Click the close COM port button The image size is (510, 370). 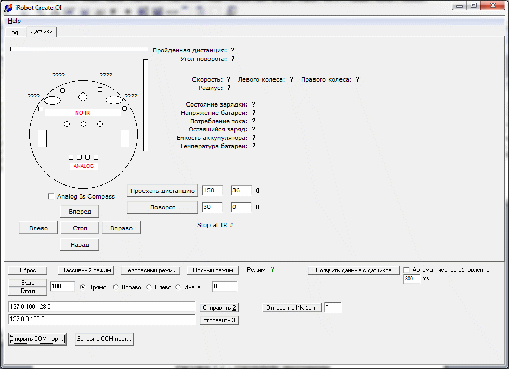click(x=104, y=339)
